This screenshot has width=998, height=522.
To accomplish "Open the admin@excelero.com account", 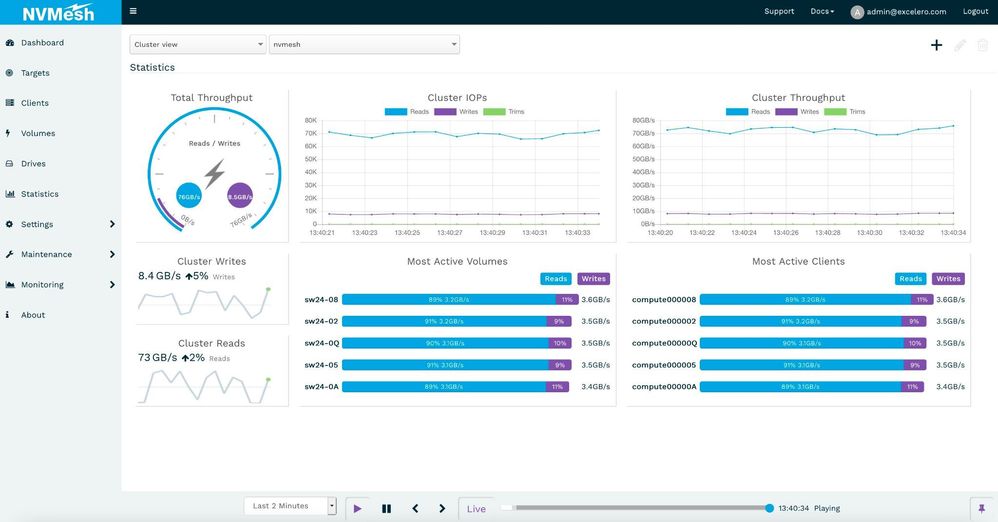I will click(906, 11).
